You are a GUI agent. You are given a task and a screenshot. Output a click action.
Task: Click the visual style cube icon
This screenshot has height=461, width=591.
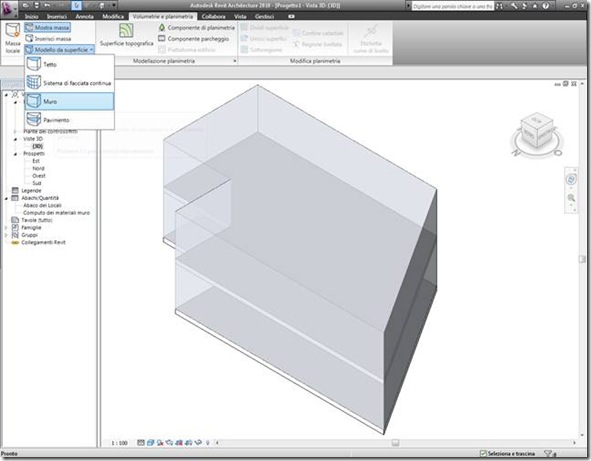pos(150,443)
